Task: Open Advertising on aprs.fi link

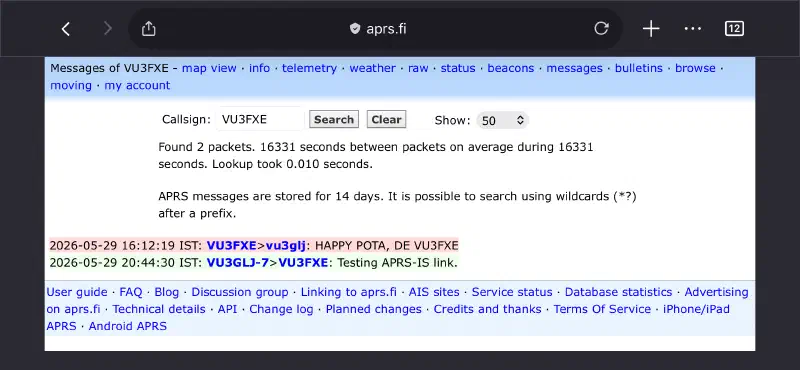Action: pos(716,292)
